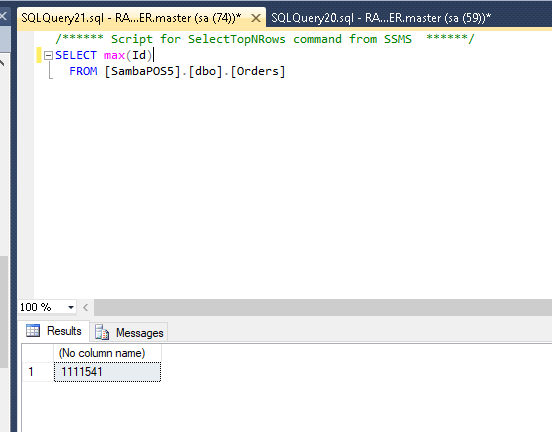Select the 1111541 result cell
This screenshot has width=552, height=432.
click(x=107, y=372)
